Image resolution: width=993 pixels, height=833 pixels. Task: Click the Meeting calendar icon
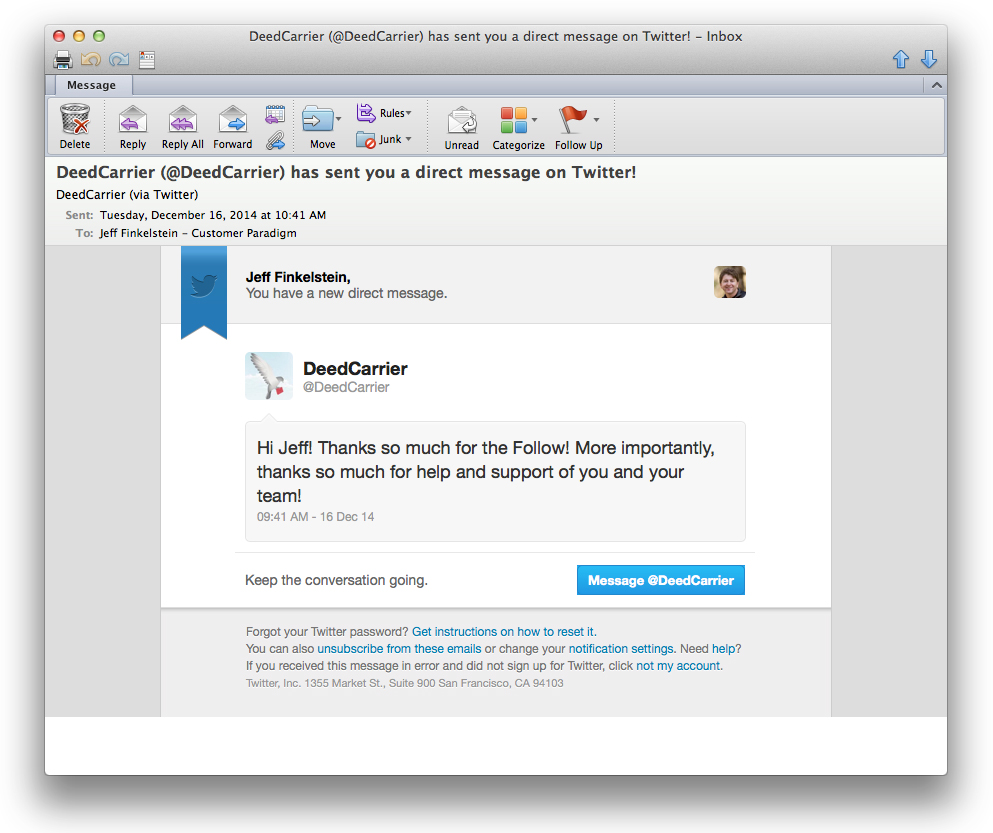coord(275,115)
